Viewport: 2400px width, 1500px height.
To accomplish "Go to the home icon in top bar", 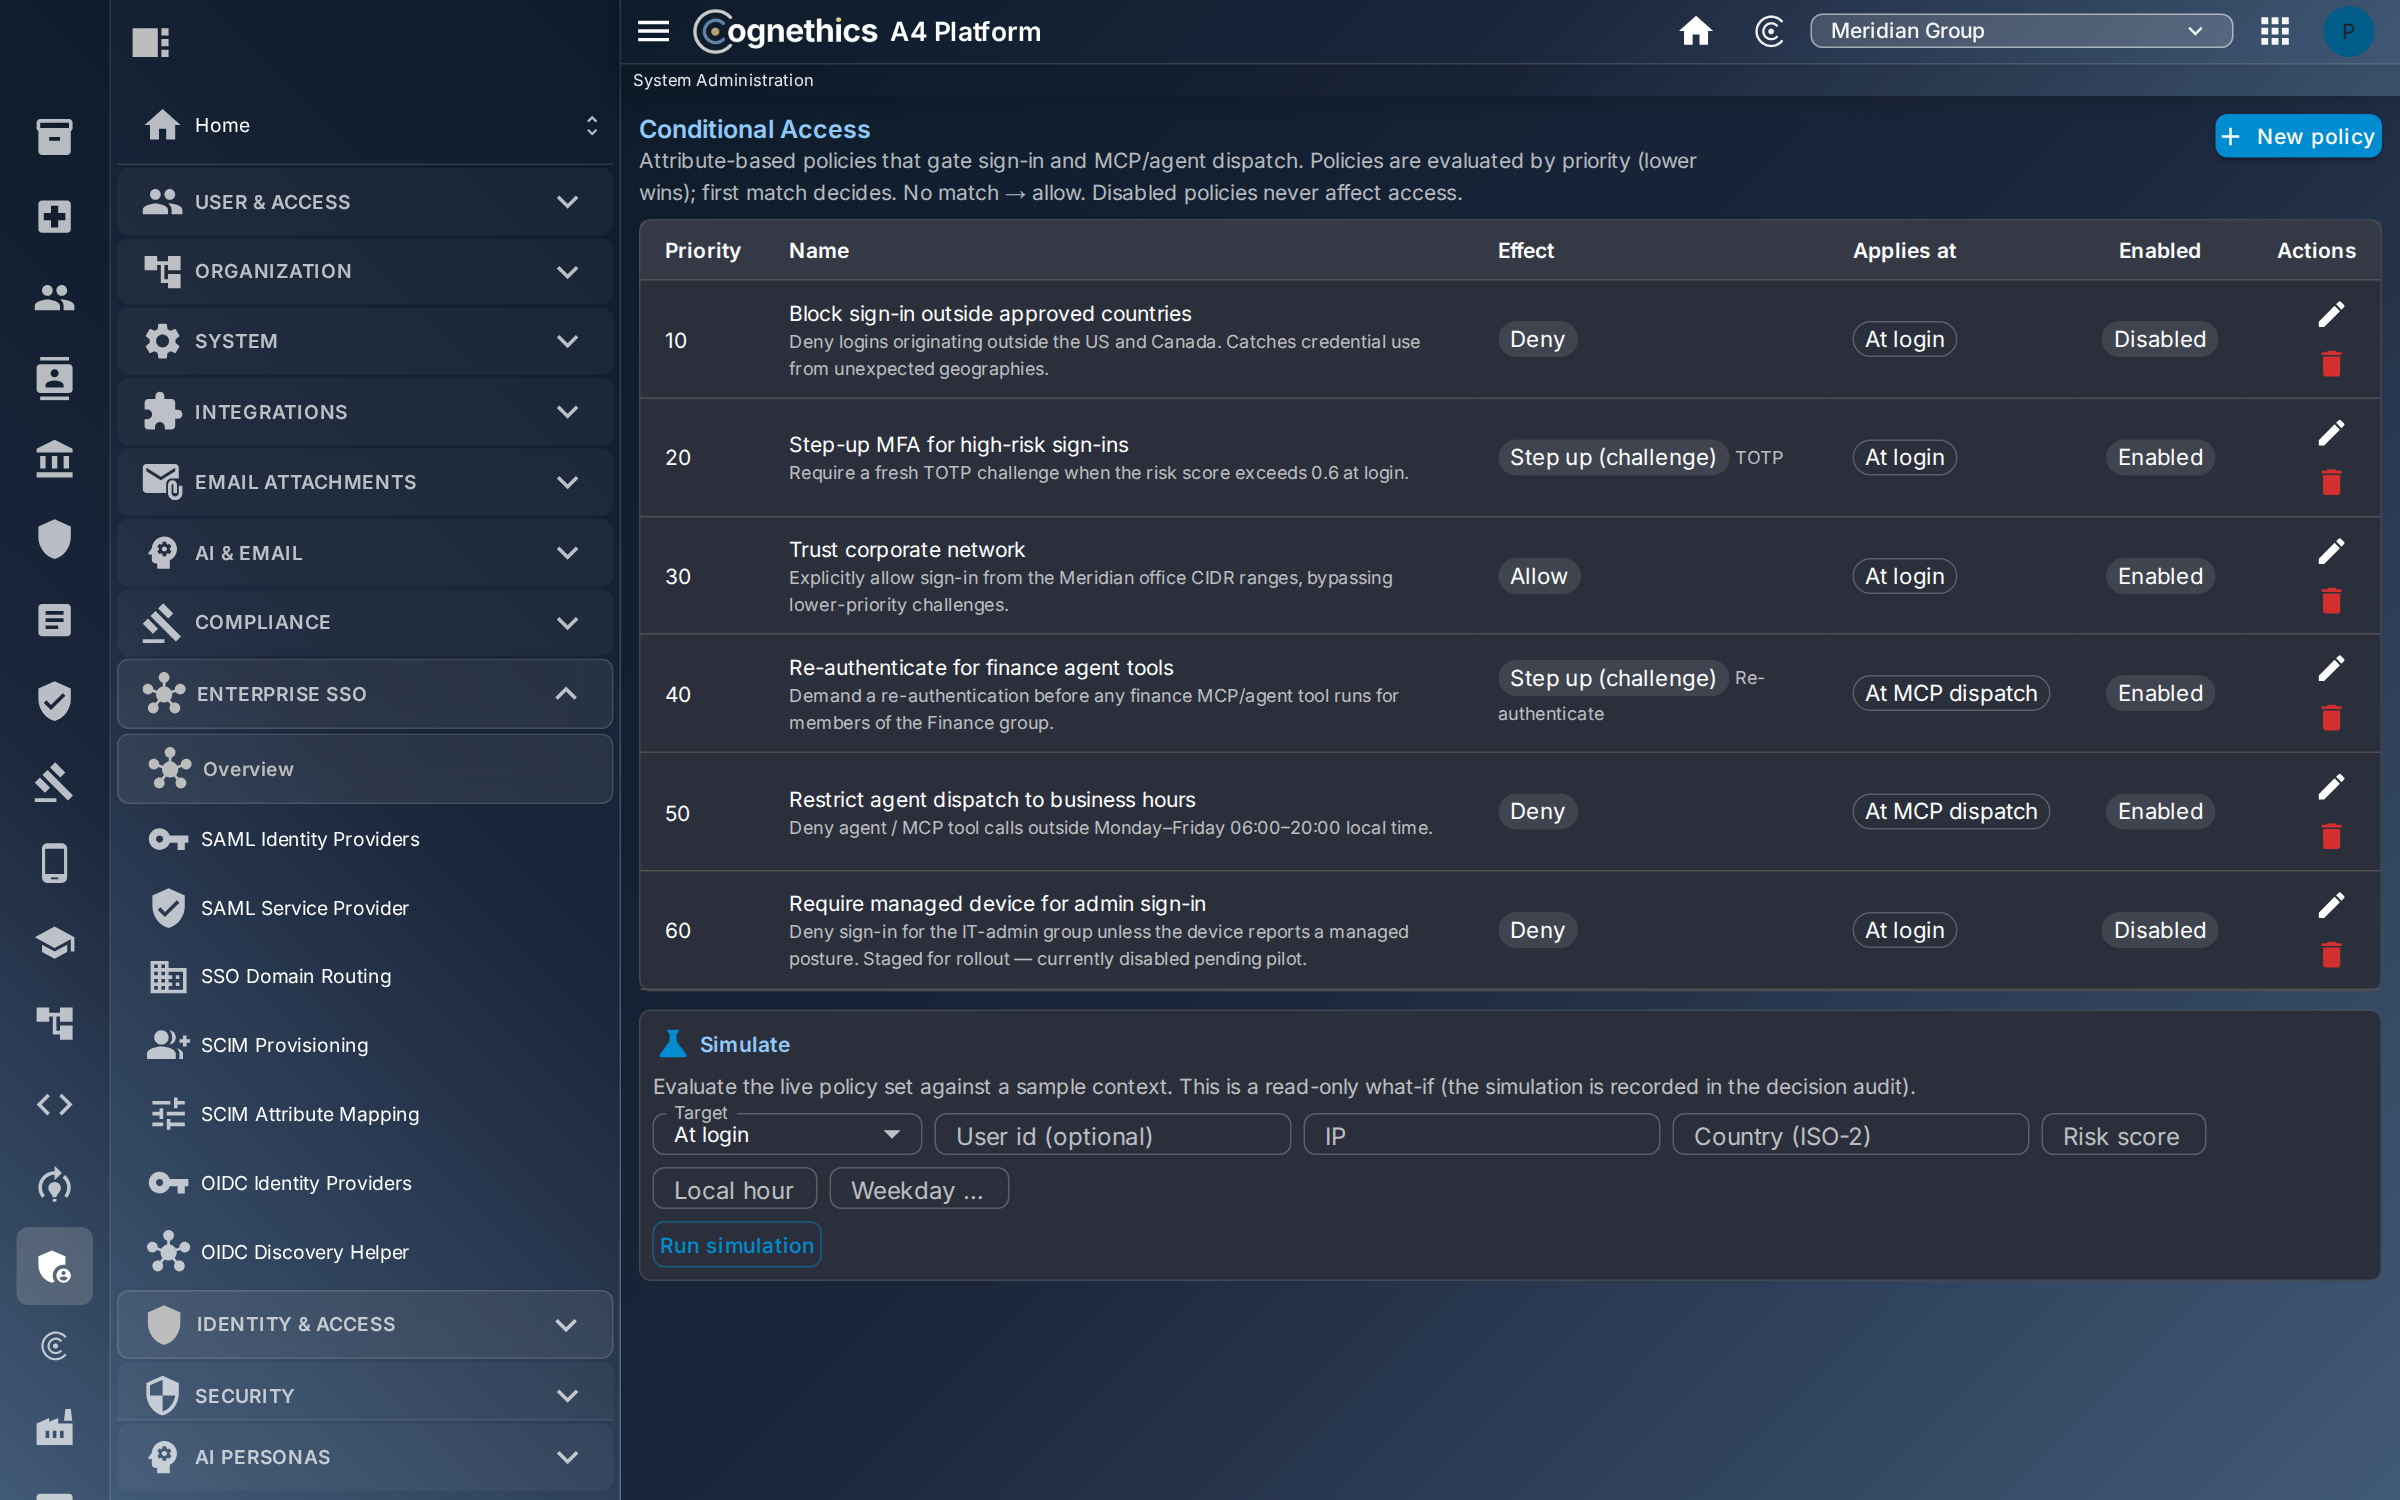I will (1695, 31).
